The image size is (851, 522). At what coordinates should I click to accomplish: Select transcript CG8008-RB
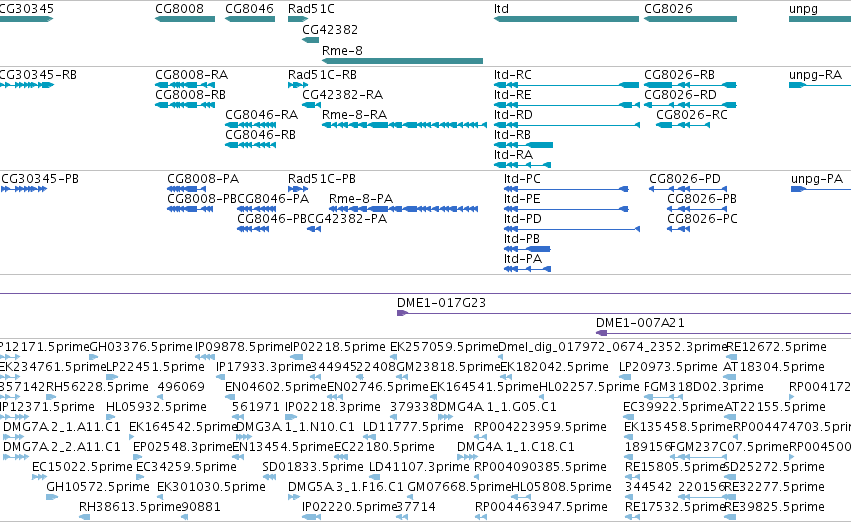(185, 105)
